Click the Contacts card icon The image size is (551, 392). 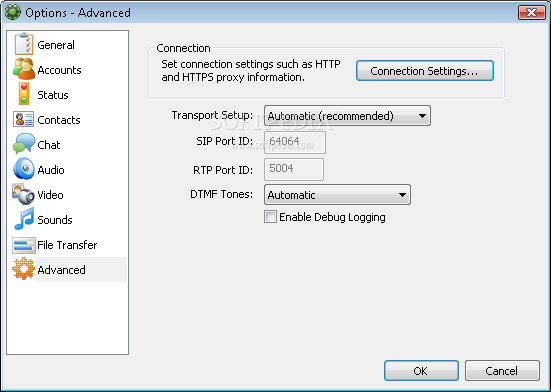(24, 119)
